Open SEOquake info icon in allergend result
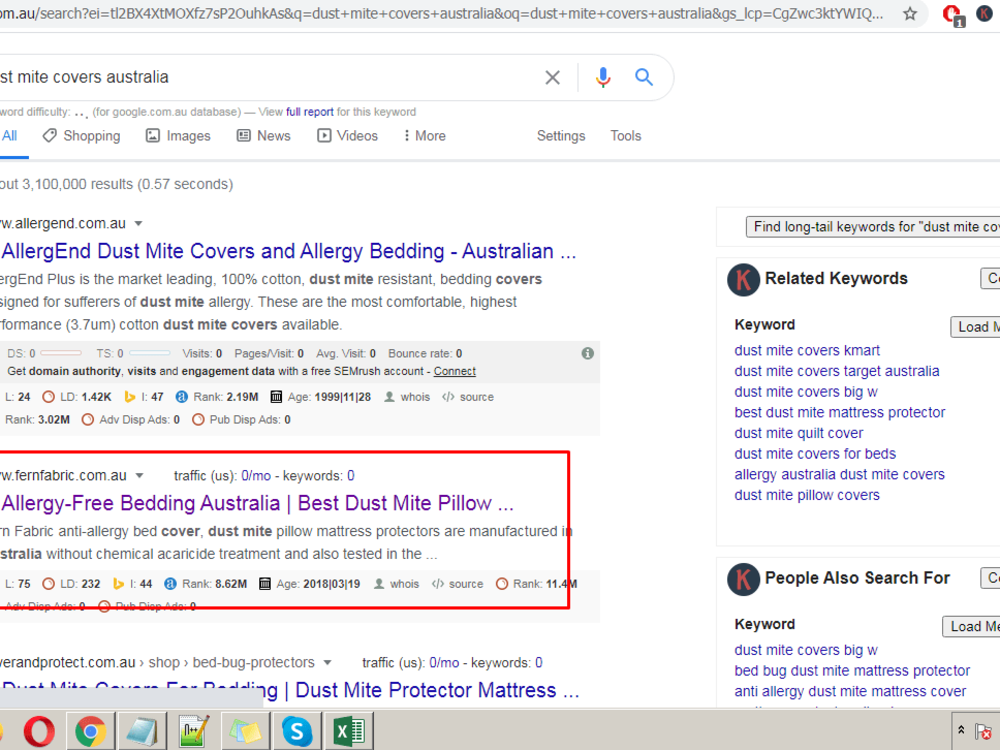This screenshot has width=1000, height=750. (588, 353)
